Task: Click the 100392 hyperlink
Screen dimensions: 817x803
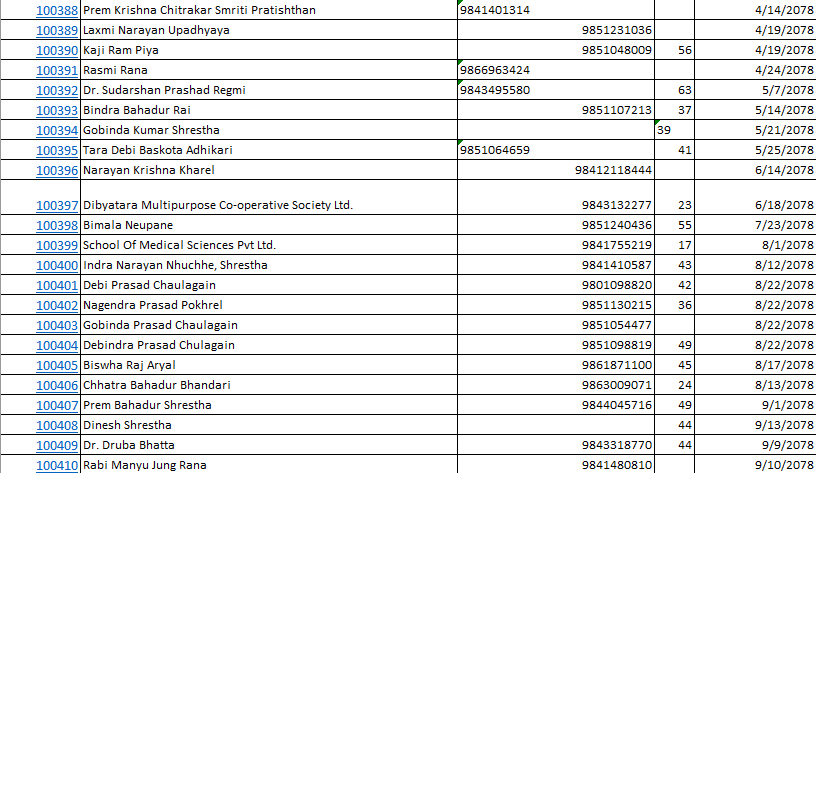Action: pyautogui.click(x=57, y=90)
